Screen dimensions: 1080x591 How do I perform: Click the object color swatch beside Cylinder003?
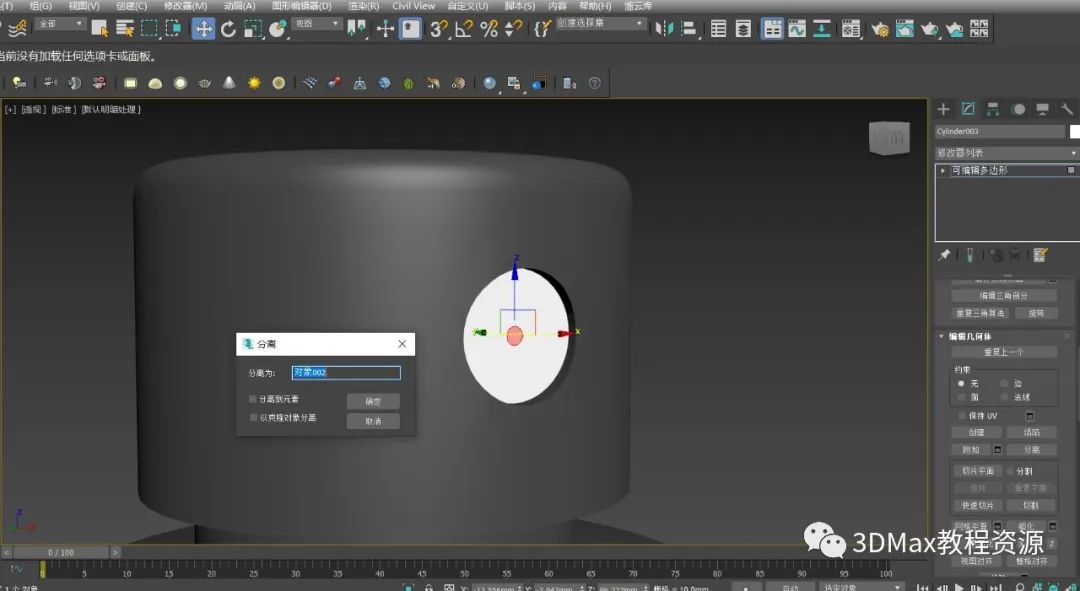[1075, 132]
